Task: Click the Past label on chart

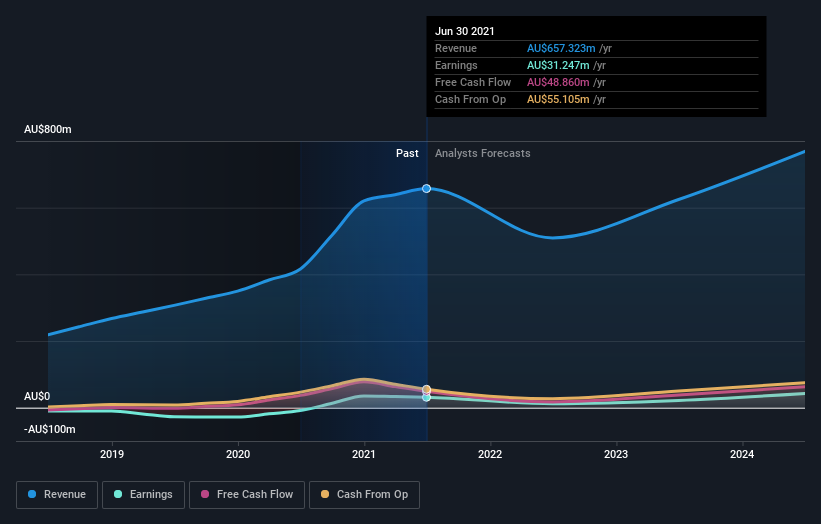Action: (407, 153)
